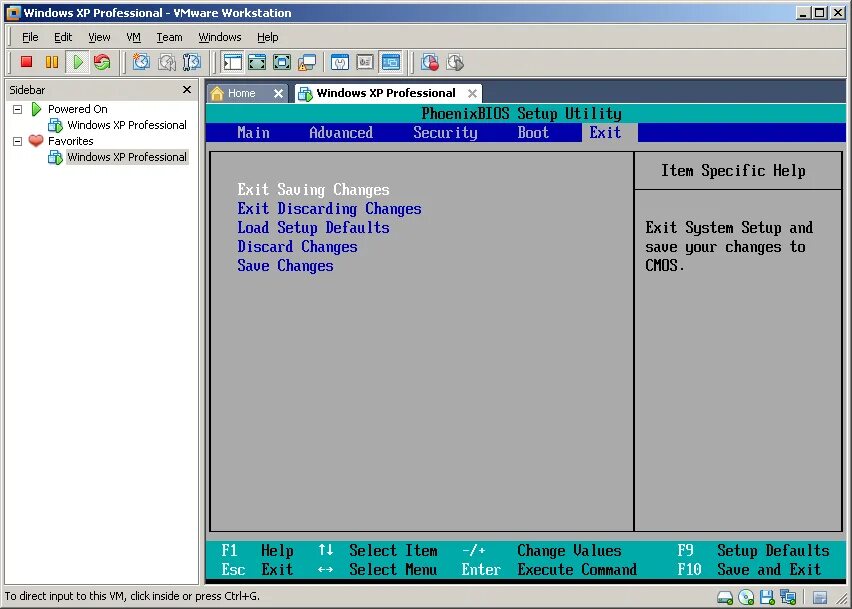The height and width of the screenshot is (609, 852).
Task: Click the Reset virtual machine icon
Action: 102,62
